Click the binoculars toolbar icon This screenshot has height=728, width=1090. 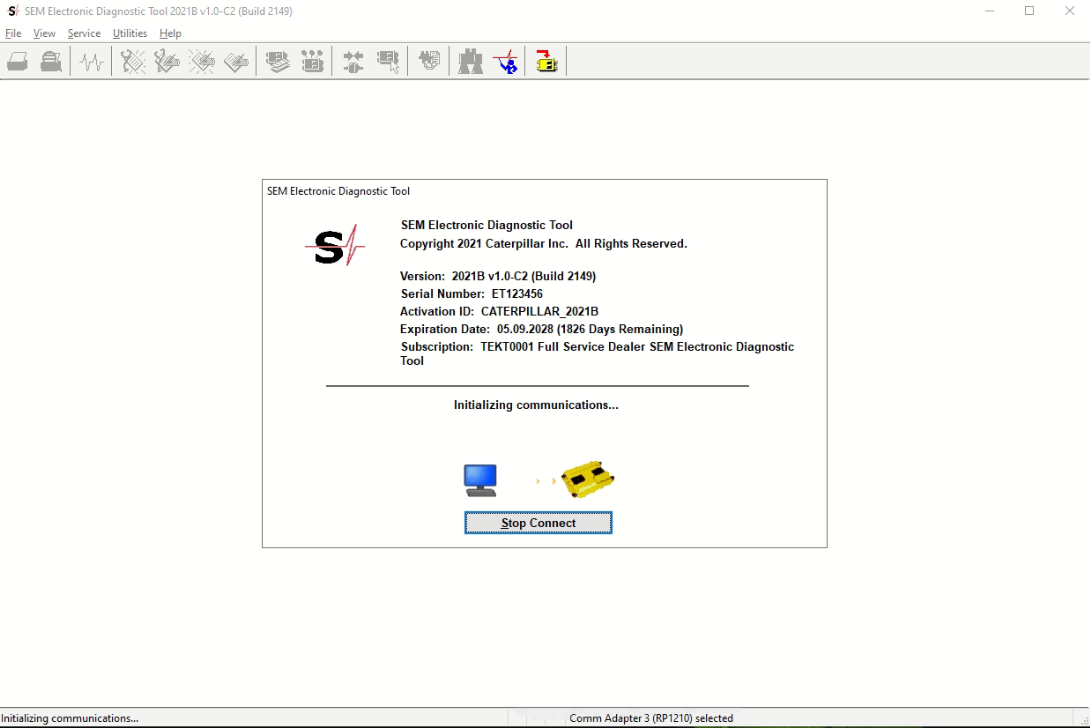[470, 62]
